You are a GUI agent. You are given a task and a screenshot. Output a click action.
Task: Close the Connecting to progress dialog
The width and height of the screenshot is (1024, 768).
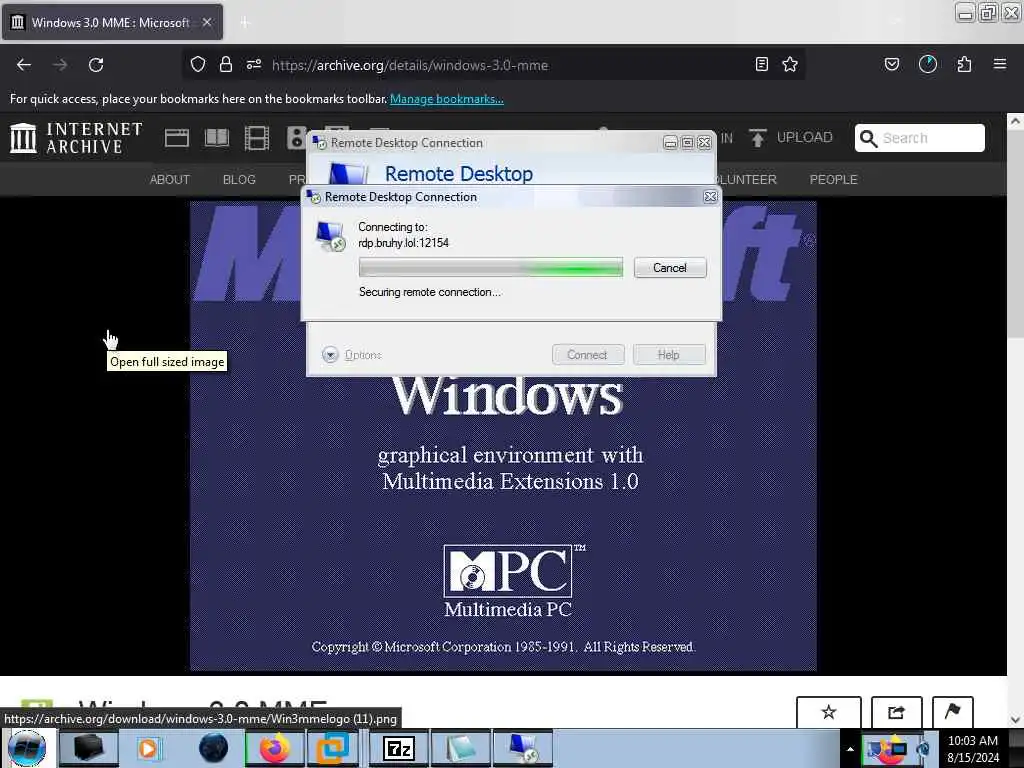711,197
